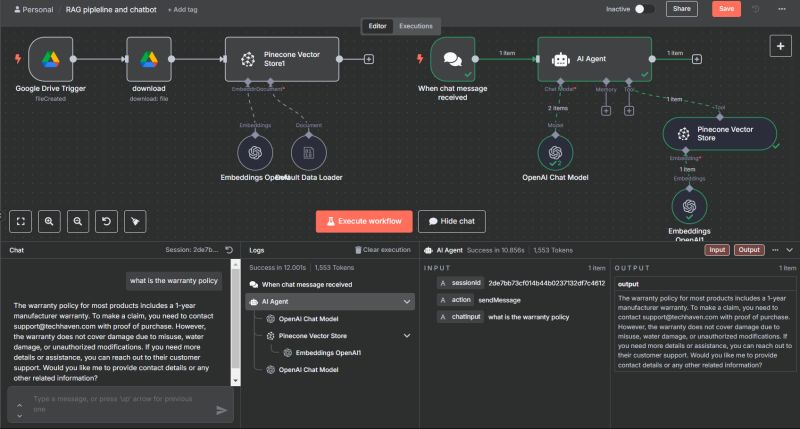
Task: Add a Memory sub-node to AI Agent
Action: [606, 111]
